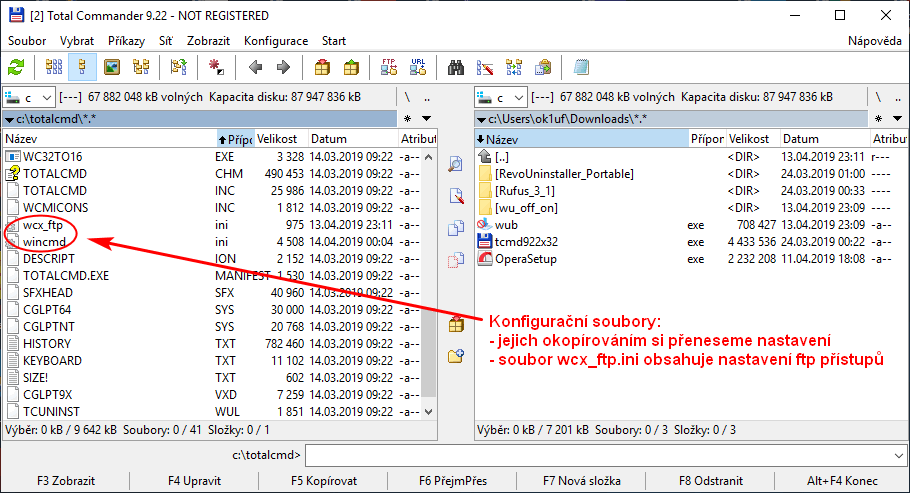Screen dimensions: 910x493
Task: Open Notepad icon at the toolbar end
Action: pyautogui.click(x=581, y=67)
